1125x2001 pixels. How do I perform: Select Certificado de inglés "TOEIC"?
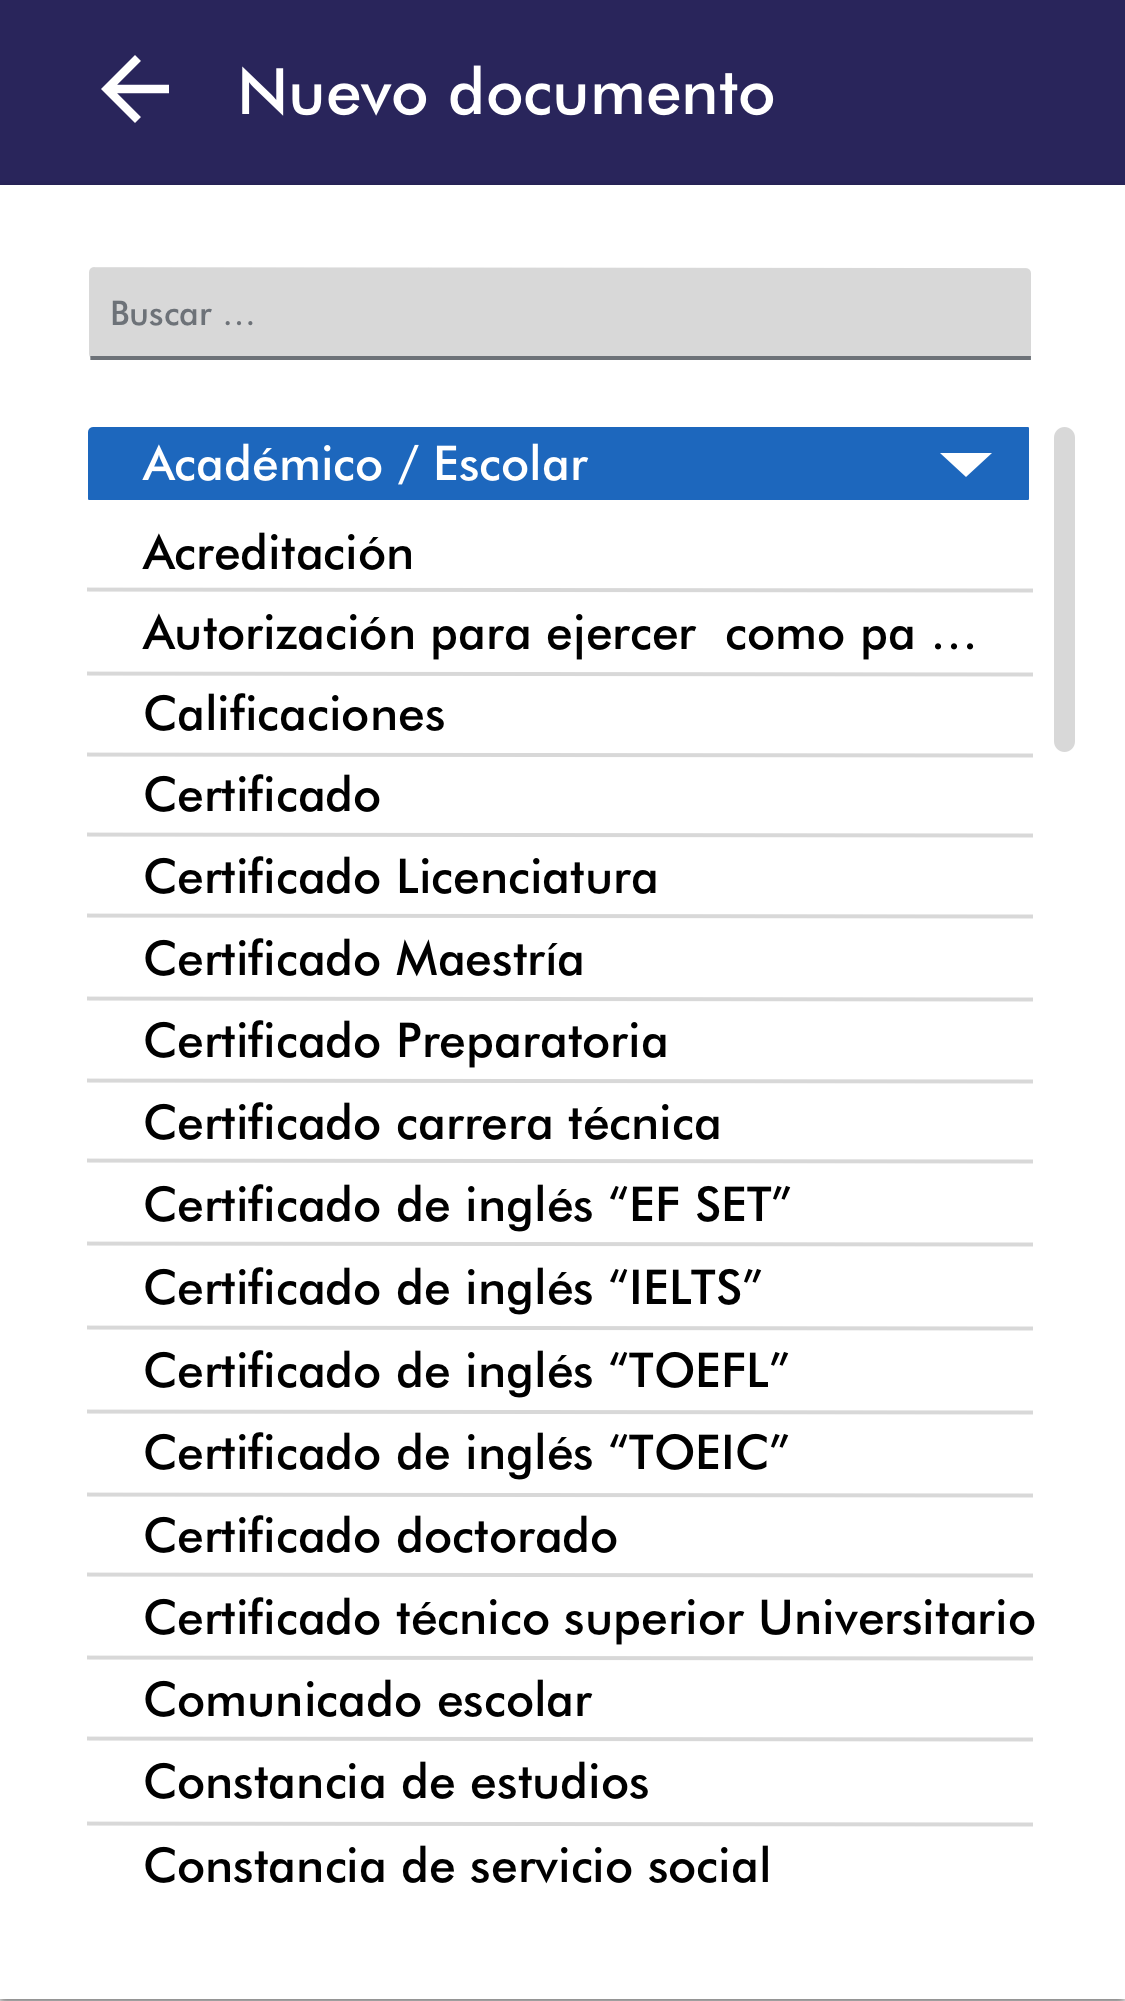(x=466, y=1453)
